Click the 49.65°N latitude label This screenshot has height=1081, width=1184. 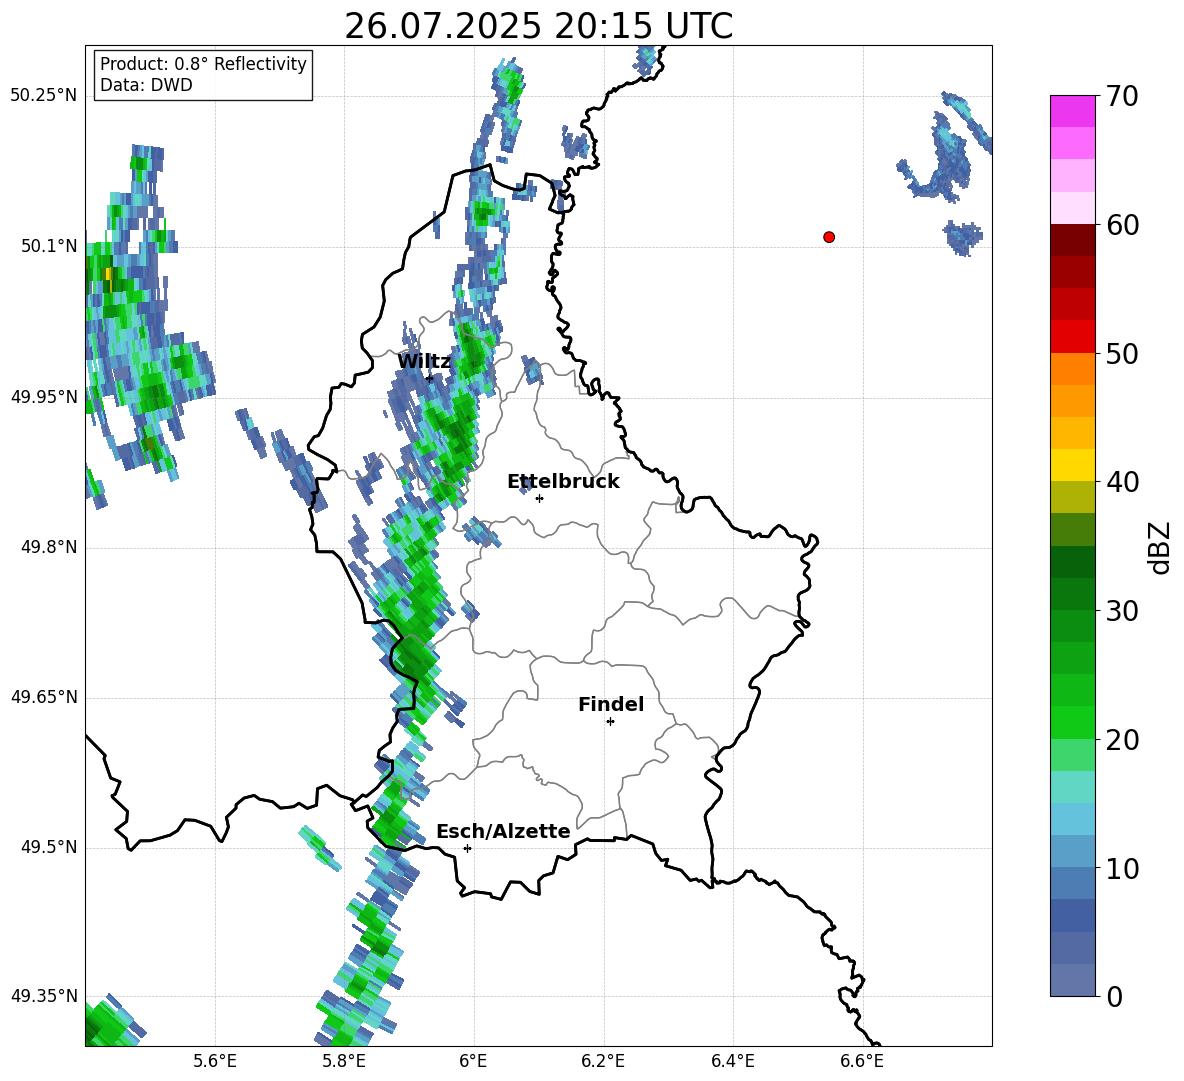[x=43, y=696]
